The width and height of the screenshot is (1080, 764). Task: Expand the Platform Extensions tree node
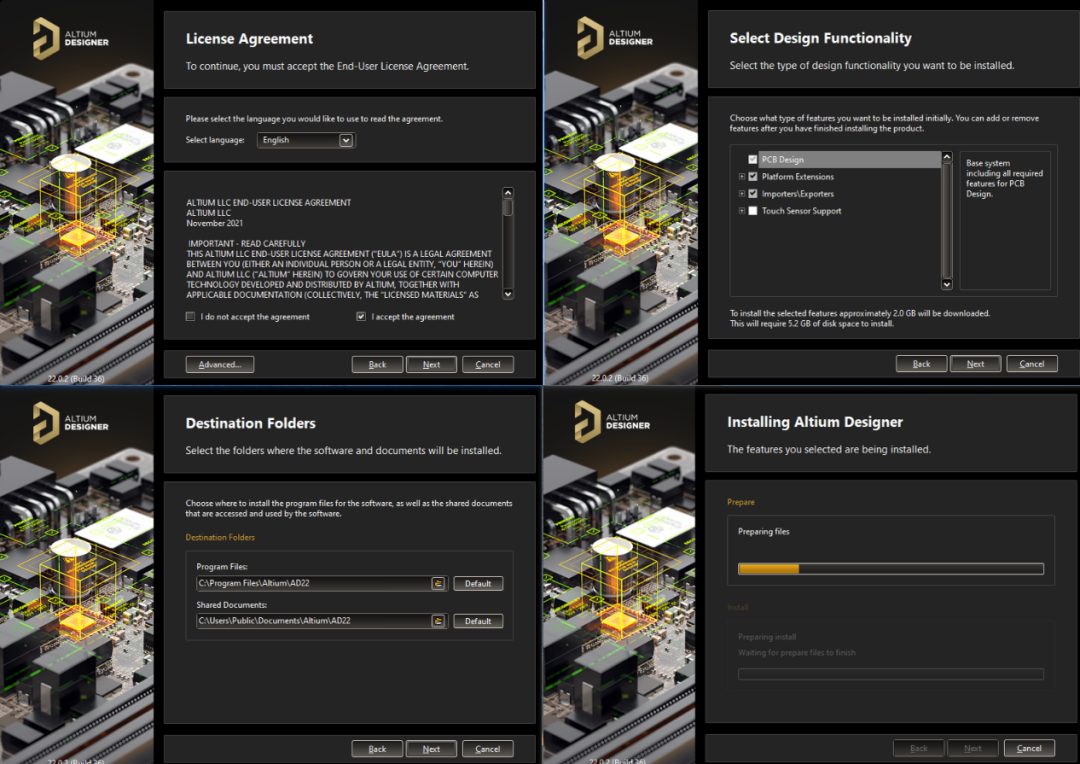(742, 176)
